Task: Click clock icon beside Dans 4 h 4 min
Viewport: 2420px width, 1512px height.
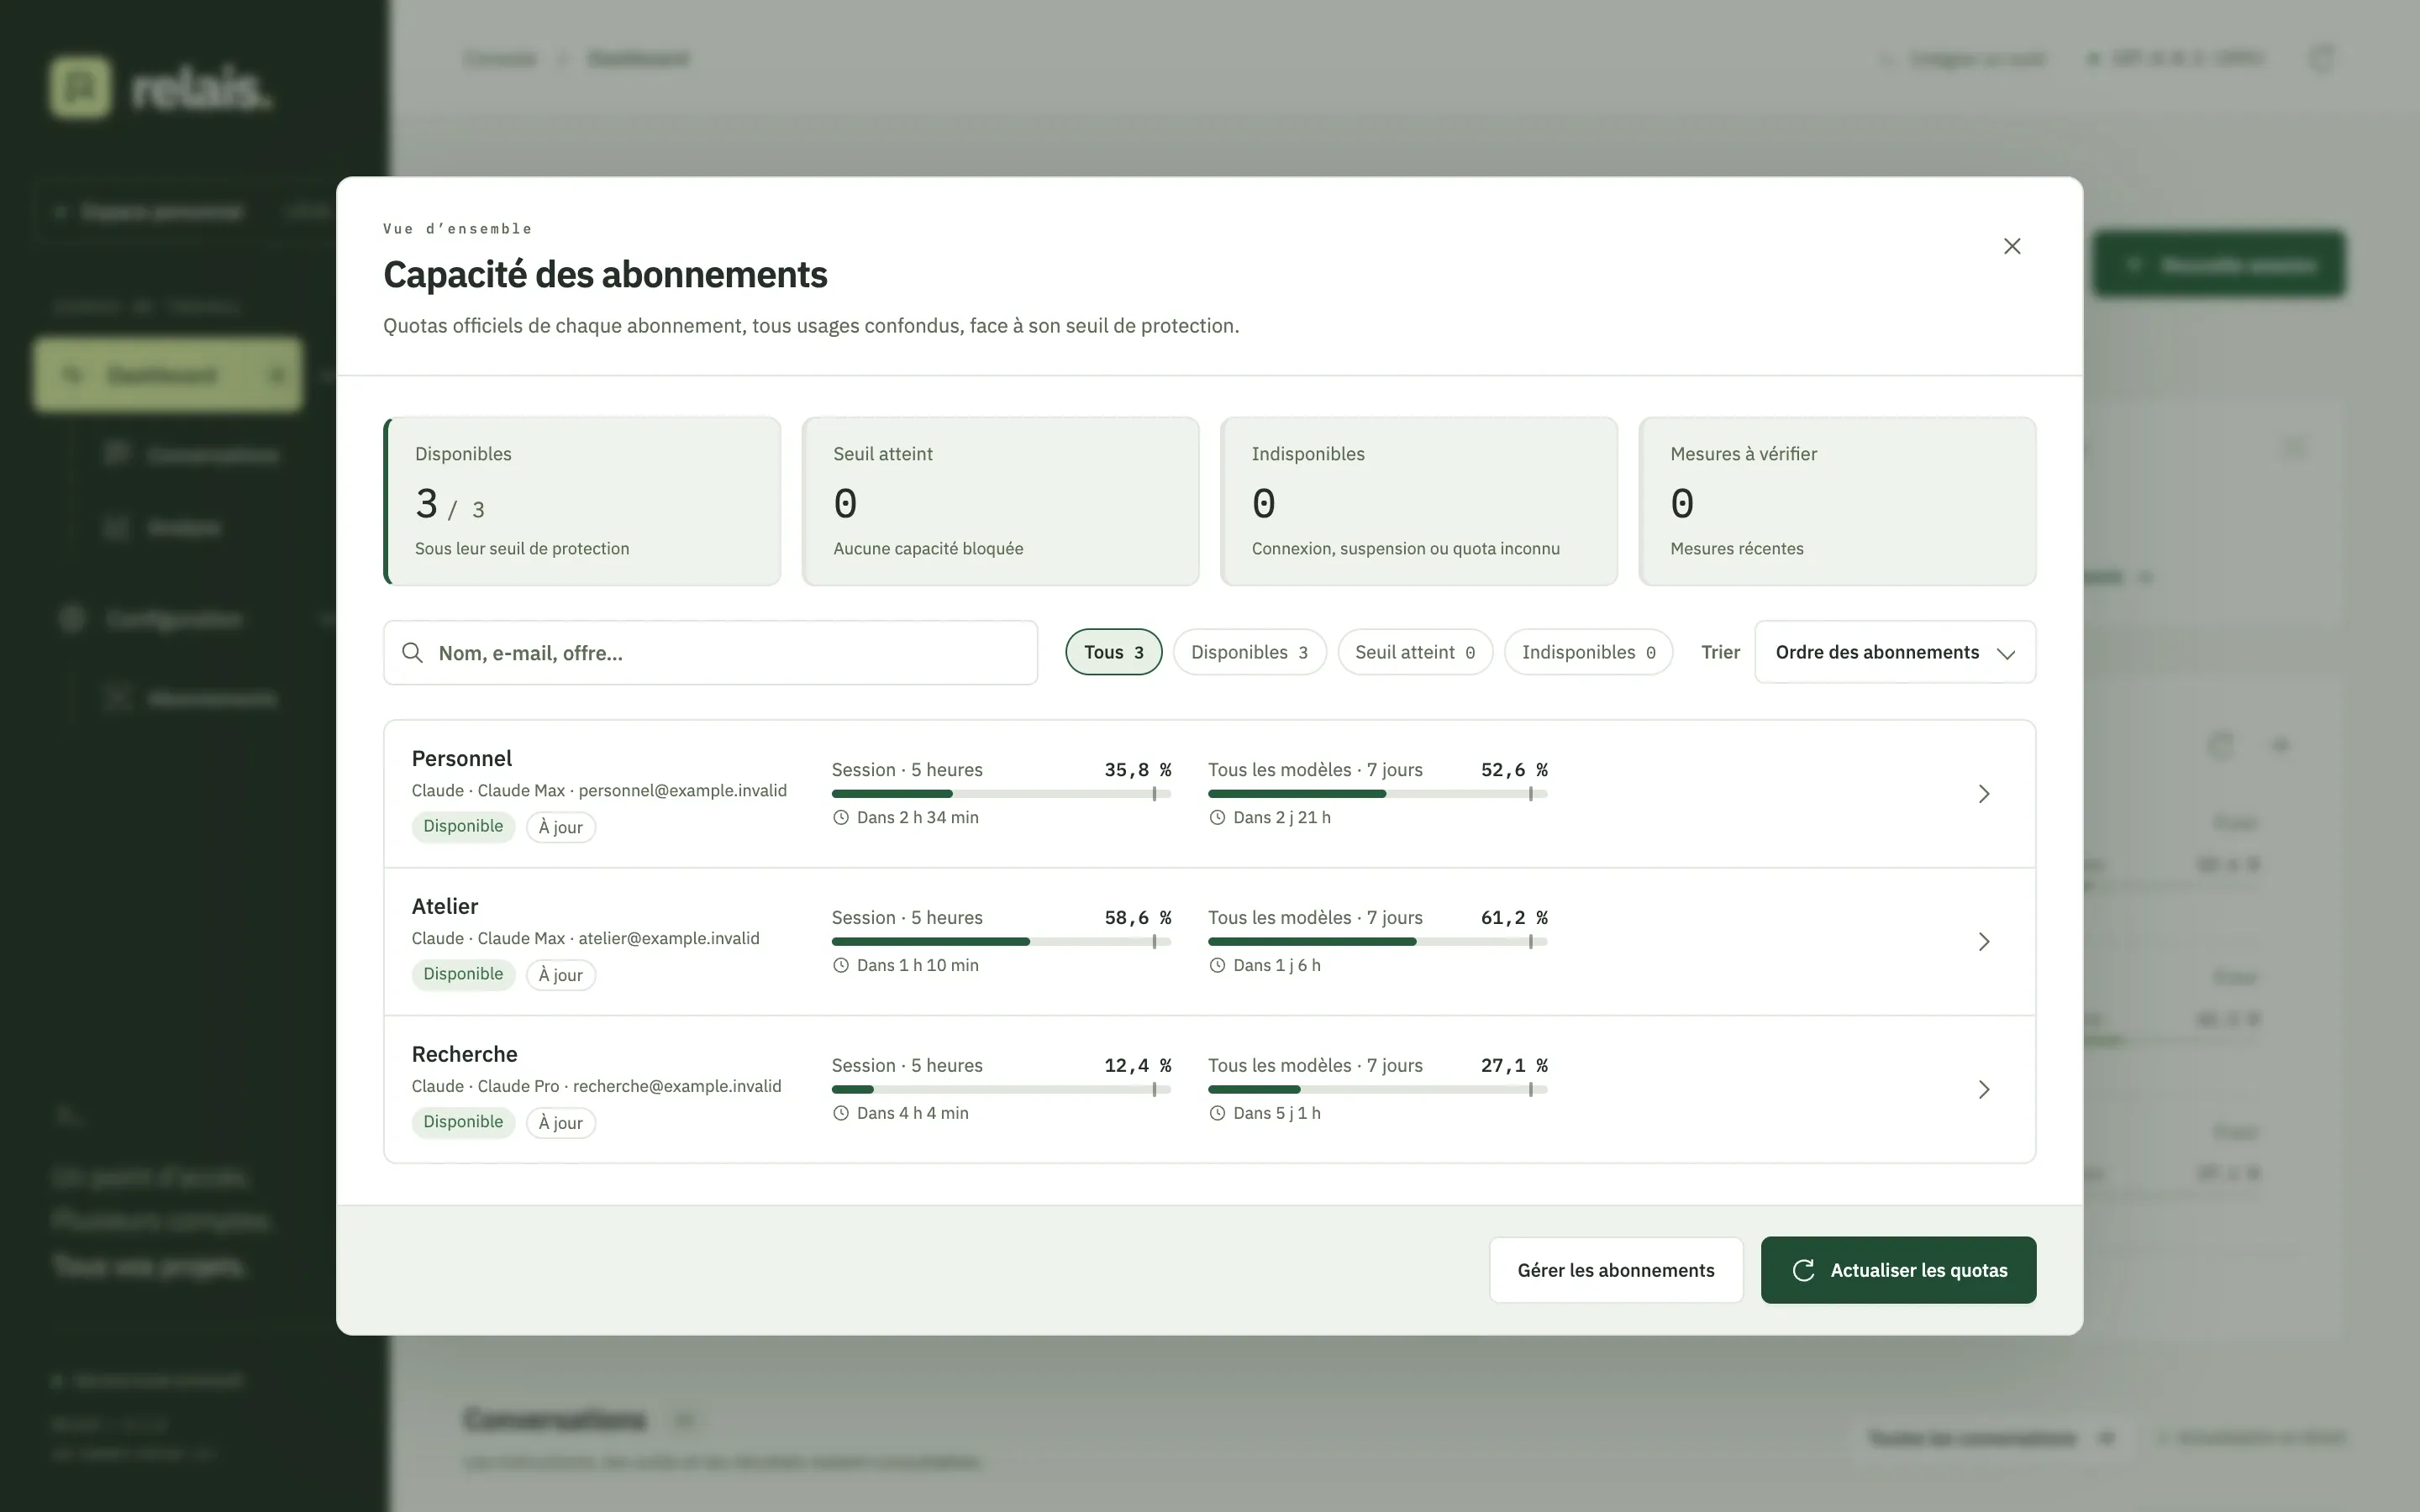Action: (841, 1114)
